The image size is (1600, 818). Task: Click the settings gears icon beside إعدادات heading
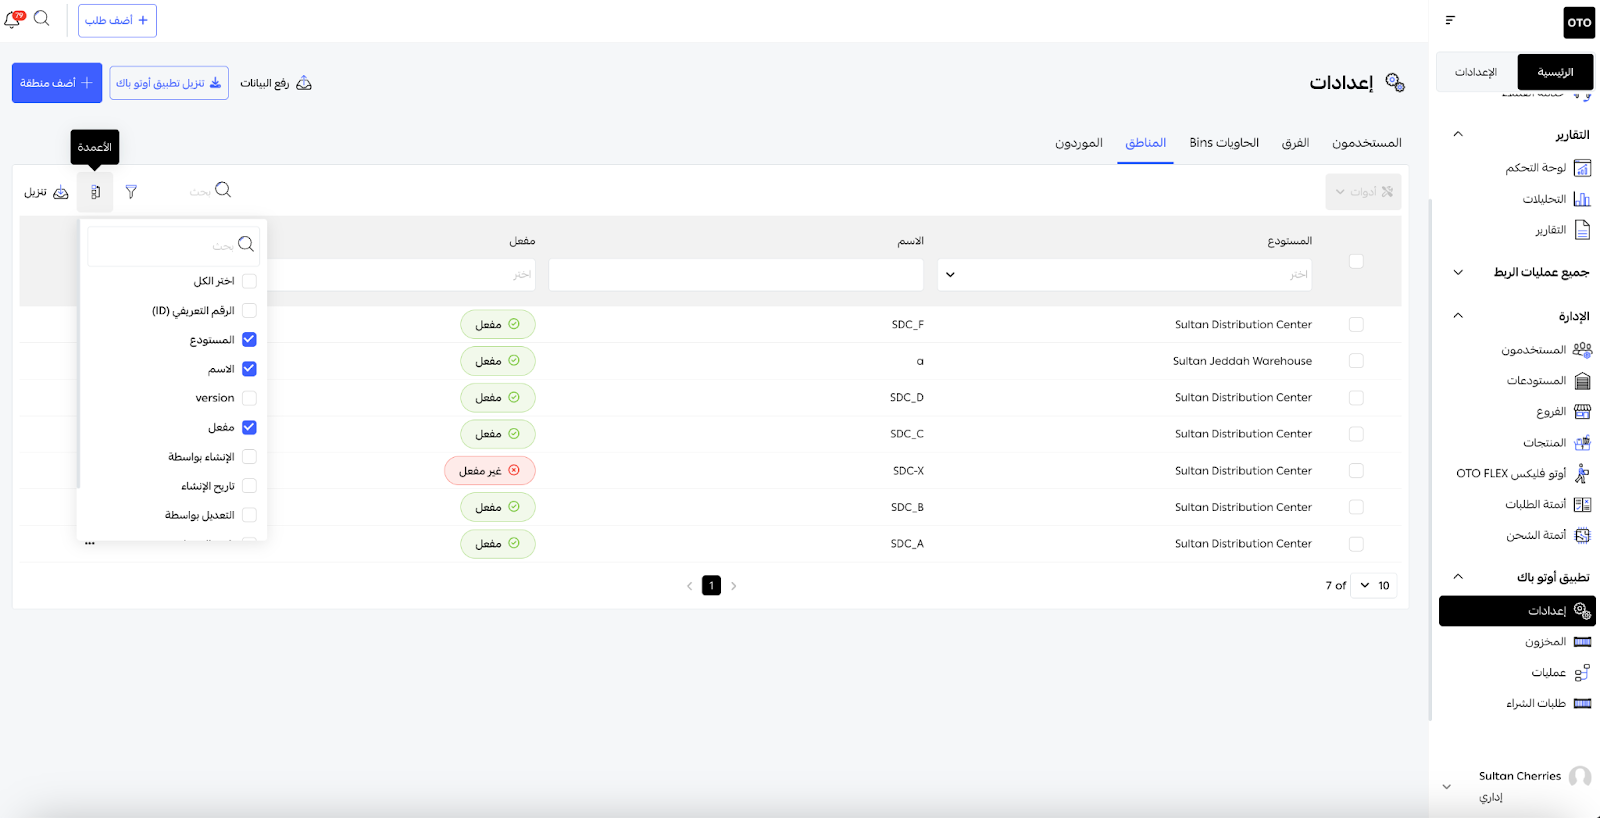coord(1395,83)
